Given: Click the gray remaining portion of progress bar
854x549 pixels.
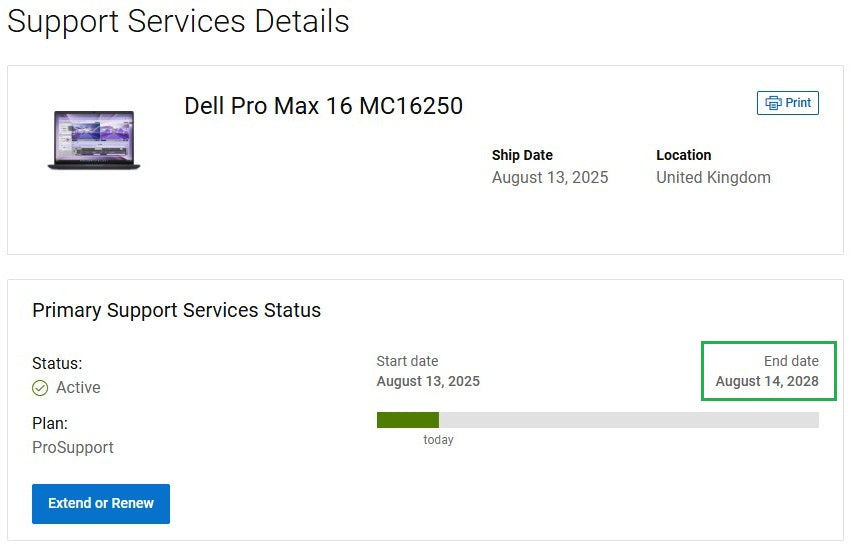Looking at the screenshot, I should [628, 420].
